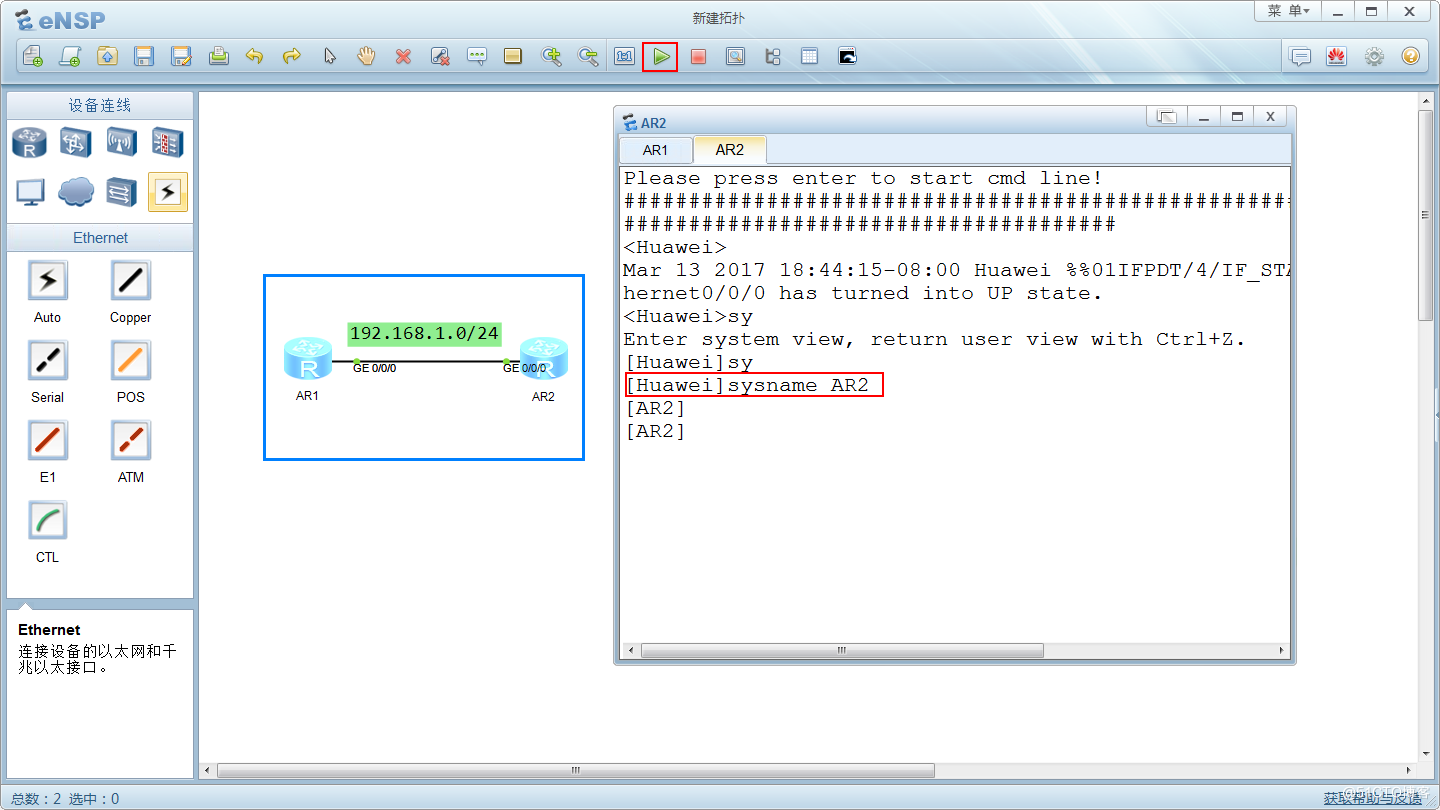The image size is (1440, 810).
Task: Click the red X delete tool
Action: pos(403,57)
